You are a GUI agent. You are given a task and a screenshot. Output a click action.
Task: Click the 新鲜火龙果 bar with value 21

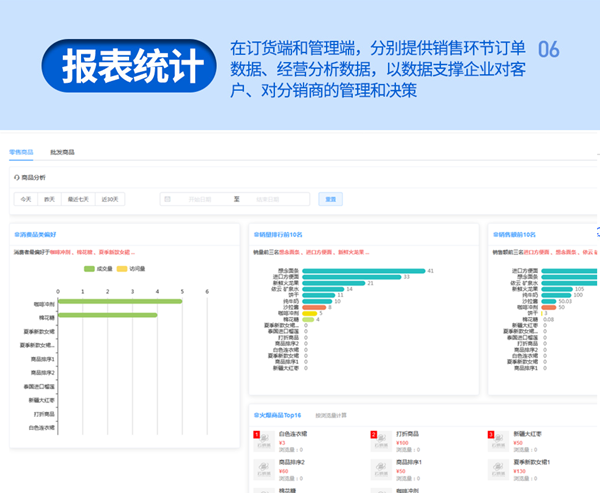pyautogui.click(x=334, y=283)
